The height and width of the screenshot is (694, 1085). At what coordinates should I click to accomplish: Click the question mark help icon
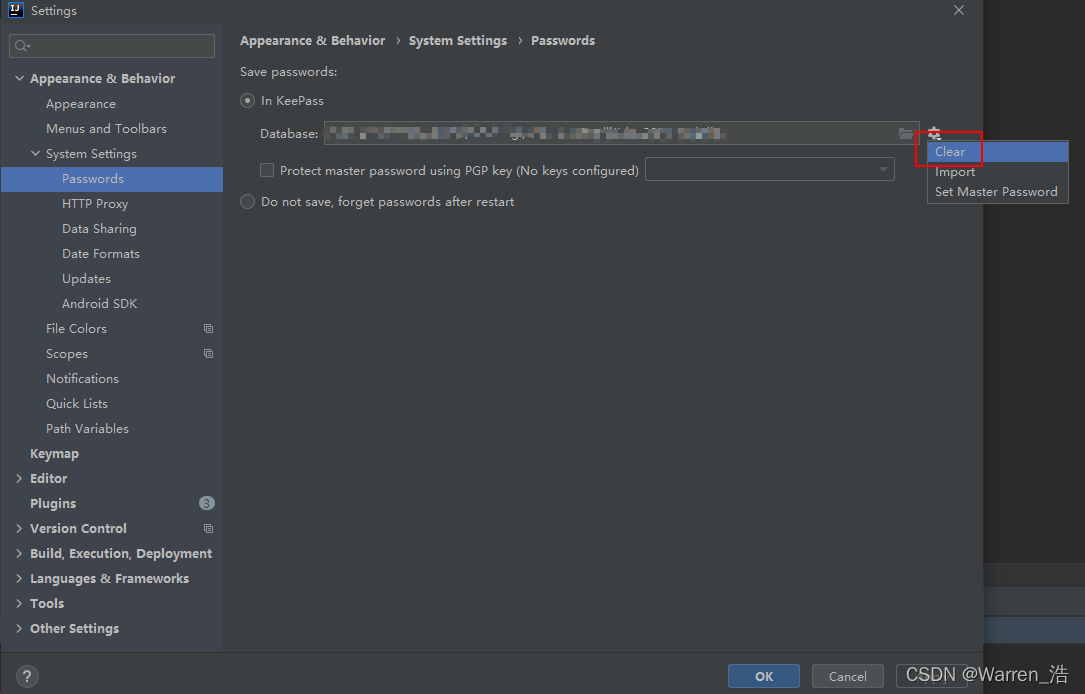27,676
